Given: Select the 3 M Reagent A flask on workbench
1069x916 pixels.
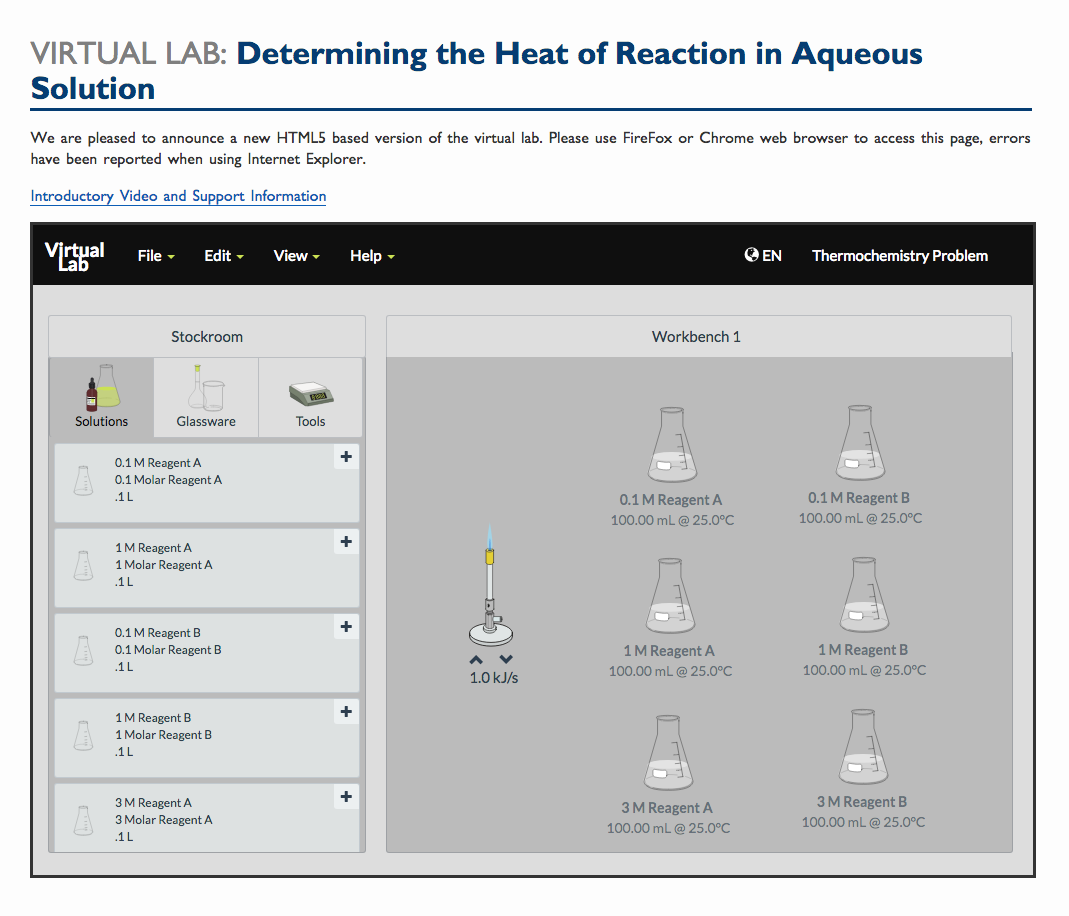Looking at the screenshot, I should (x=668, y=750).
